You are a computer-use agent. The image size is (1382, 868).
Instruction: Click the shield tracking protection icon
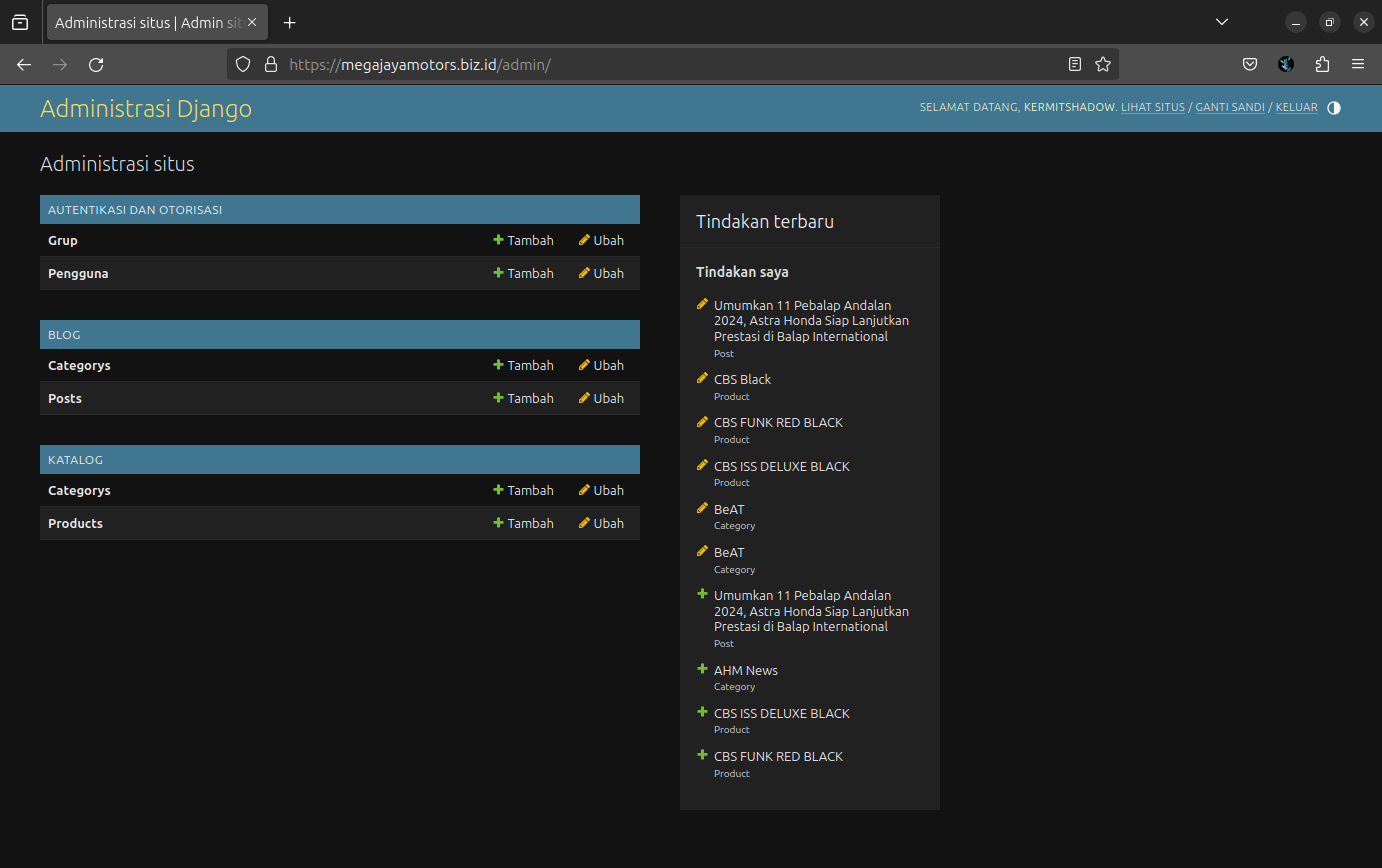(x=243, y=65)
